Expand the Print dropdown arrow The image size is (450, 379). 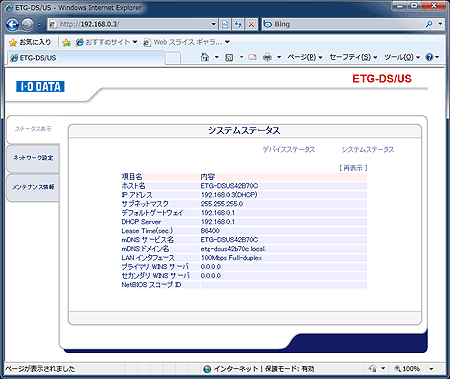pos(279,57)
